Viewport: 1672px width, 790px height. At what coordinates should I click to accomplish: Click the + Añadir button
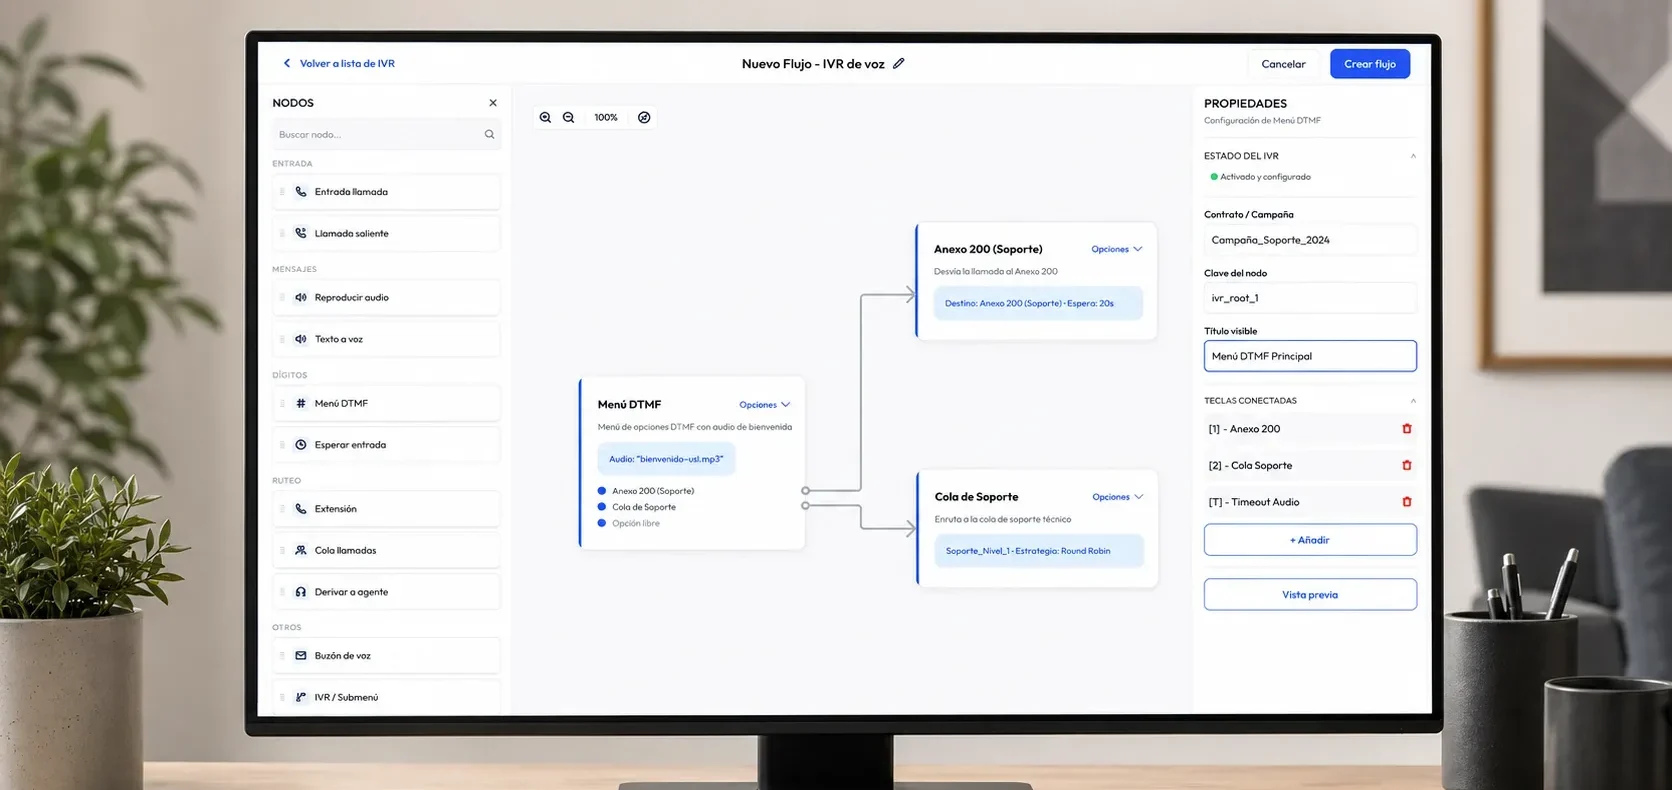pyautogui.click(x=1310, y=540)
